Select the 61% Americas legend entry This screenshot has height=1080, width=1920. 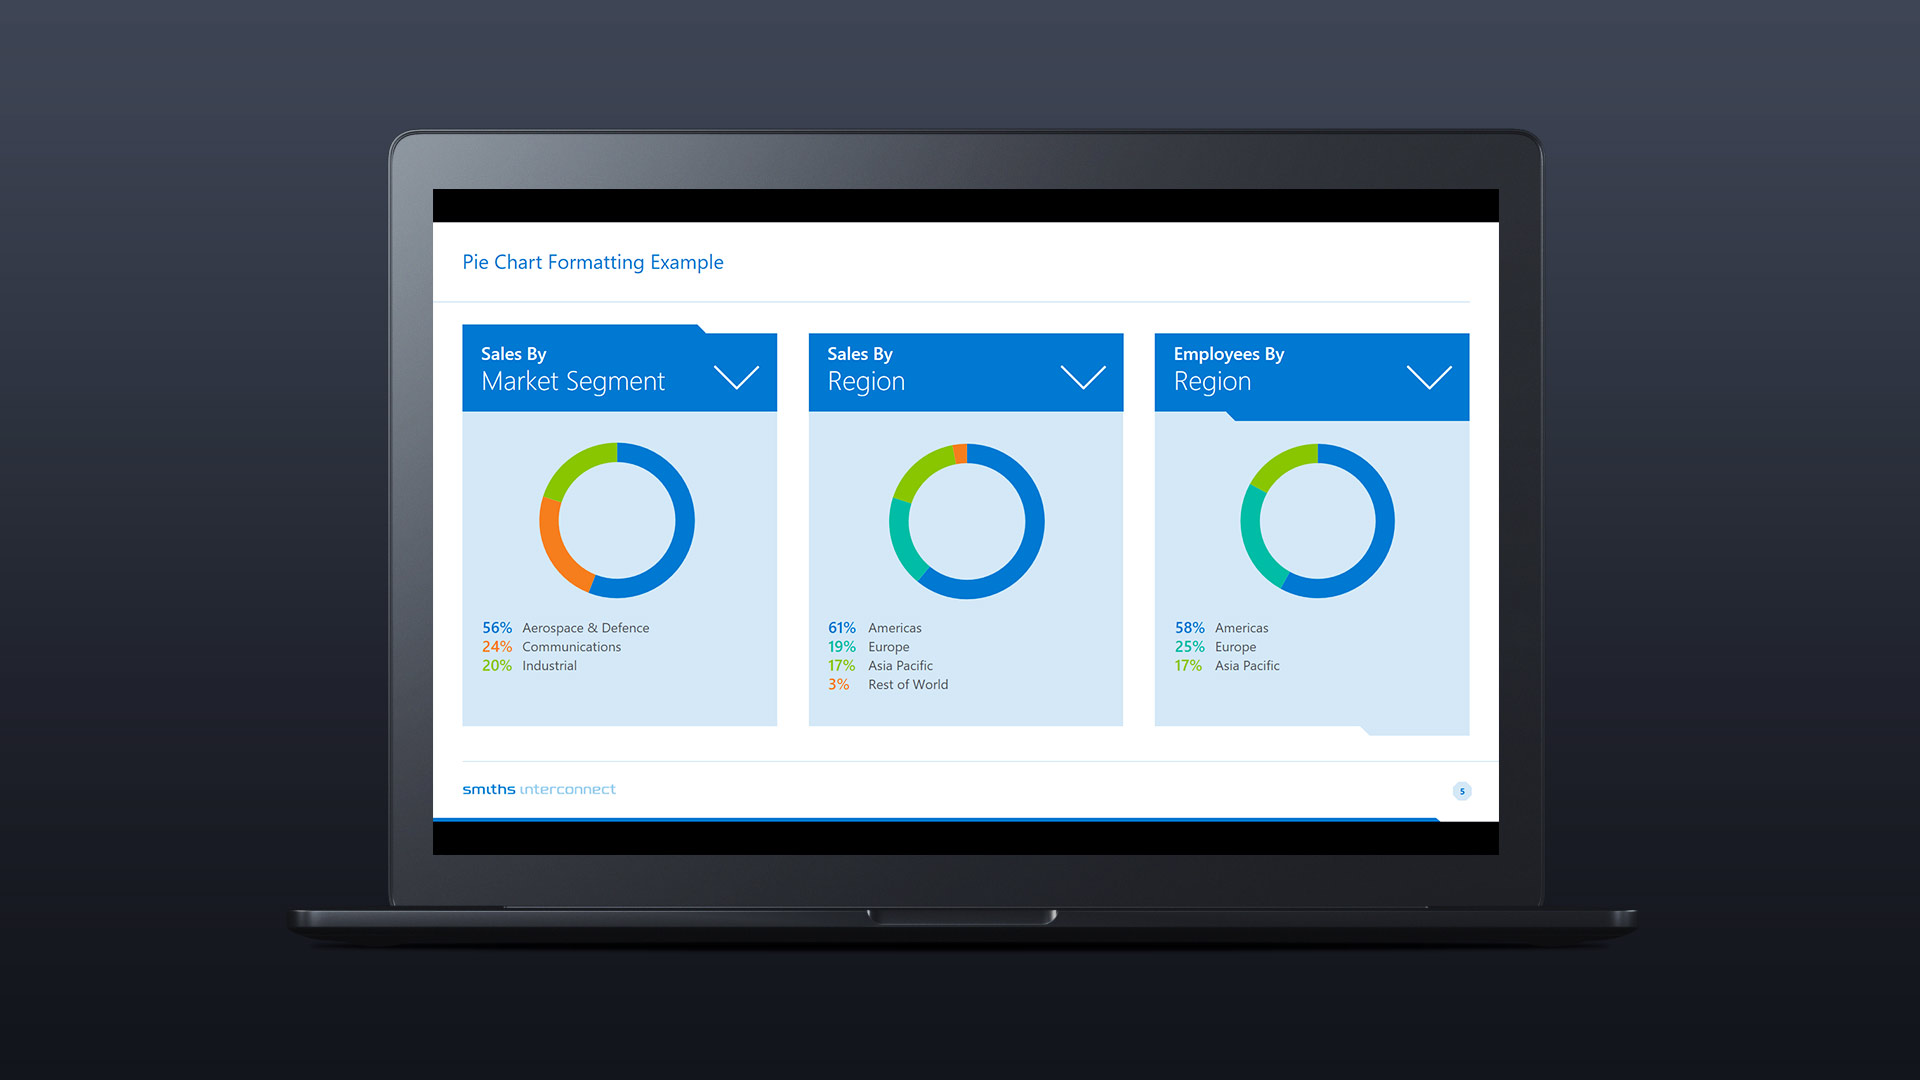[x=875, y=628]
